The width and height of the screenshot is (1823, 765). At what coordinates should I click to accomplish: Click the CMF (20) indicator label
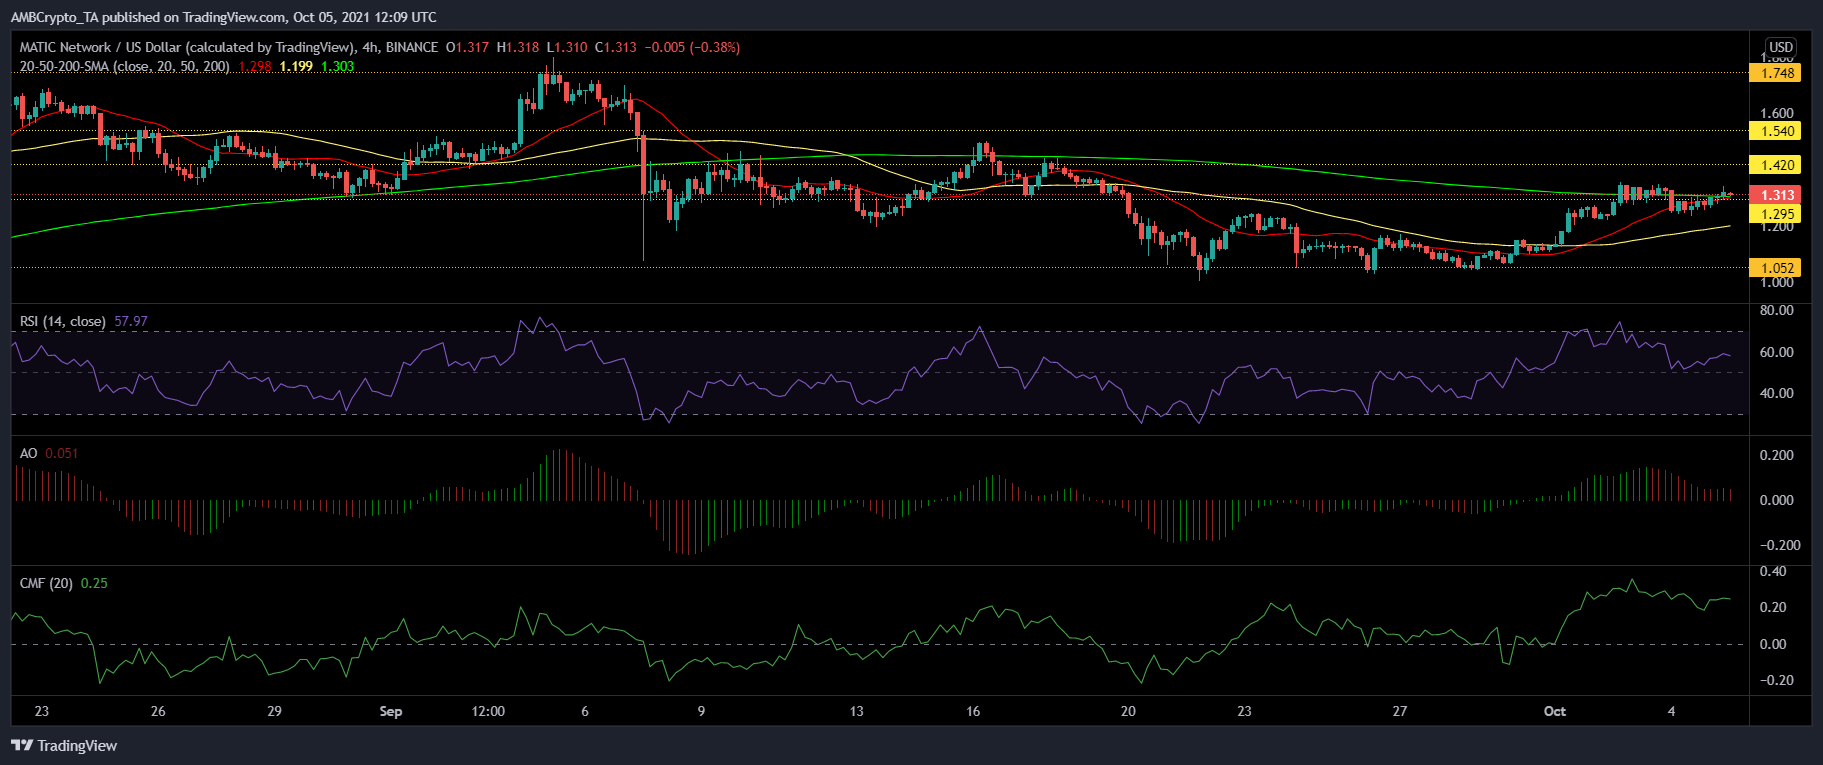46,583
